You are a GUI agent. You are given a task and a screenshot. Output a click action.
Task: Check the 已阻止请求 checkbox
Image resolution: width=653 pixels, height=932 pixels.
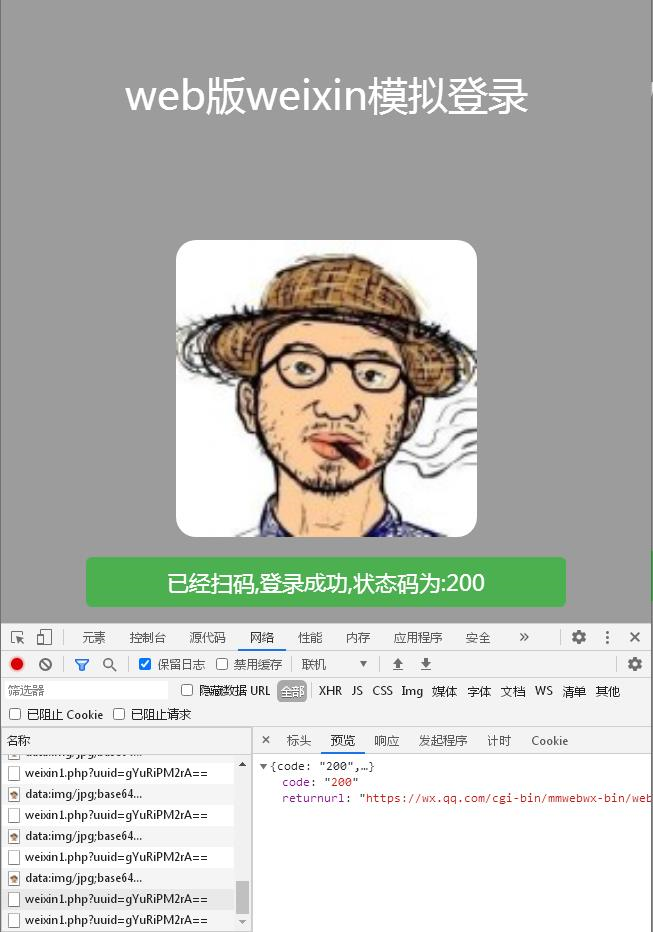tap(119, 714)
